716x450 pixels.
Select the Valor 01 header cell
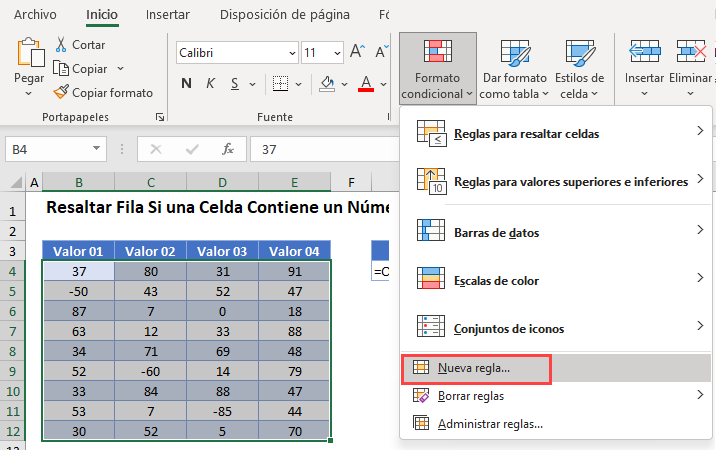point(78,251)
